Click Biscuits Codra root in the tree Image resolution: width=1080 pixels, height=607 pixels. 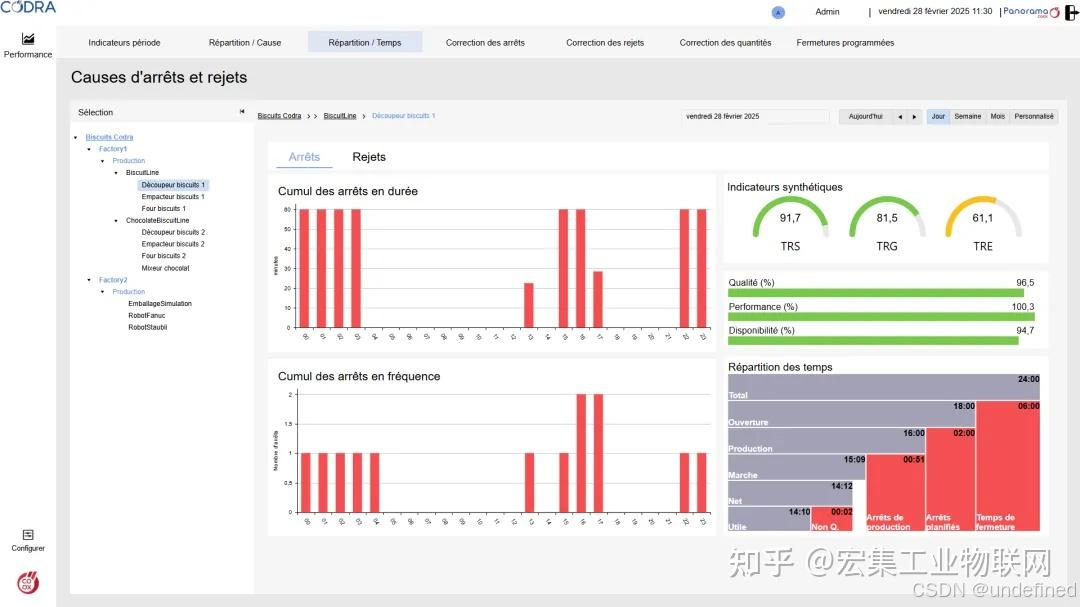coord(109,137)
